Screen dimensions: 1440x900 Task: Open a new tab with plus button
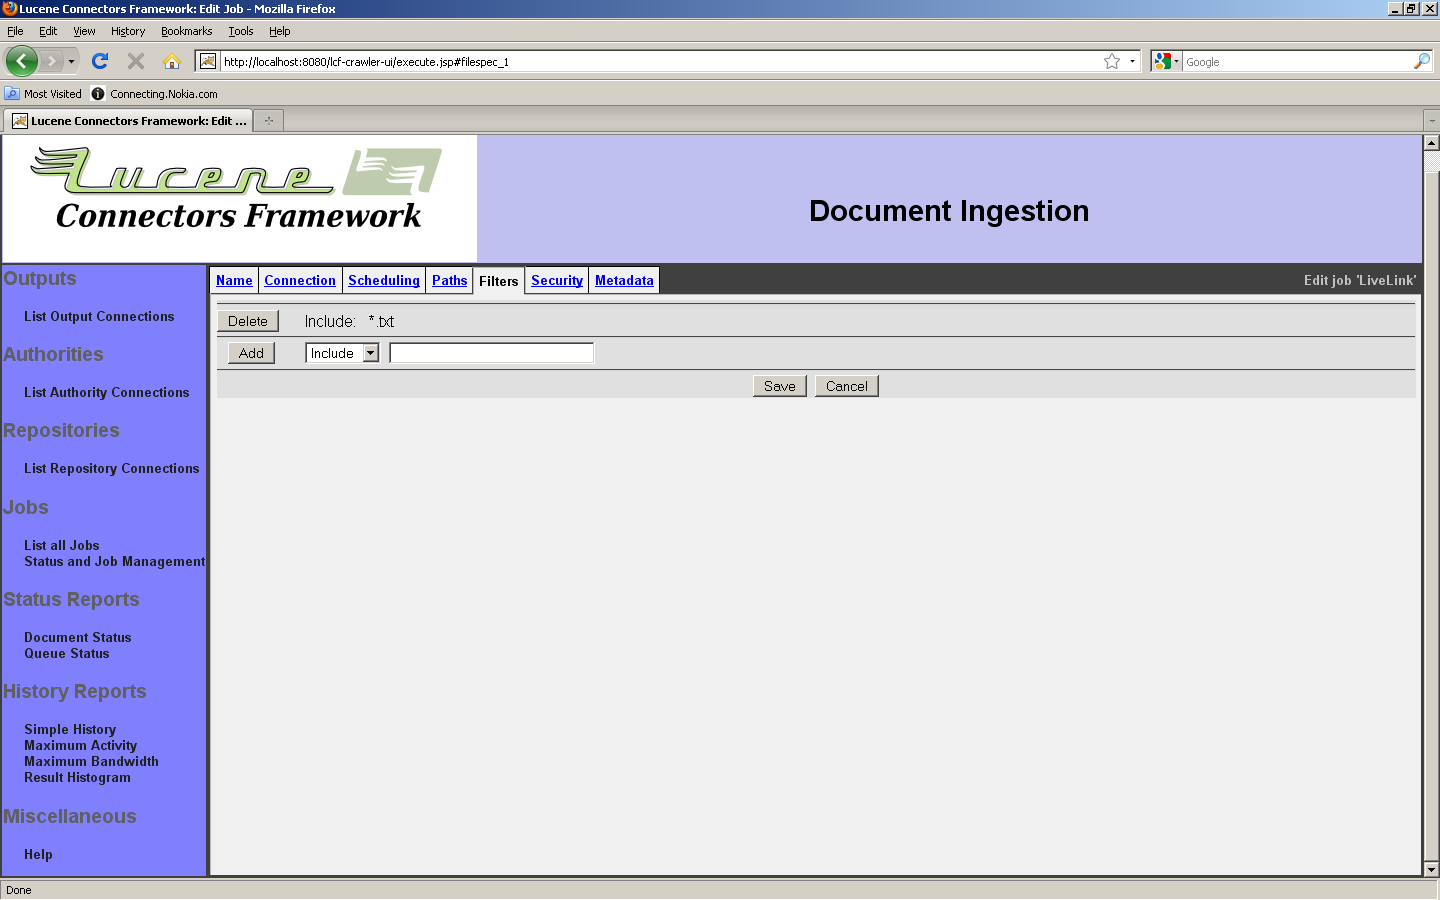tap(268, 121)
